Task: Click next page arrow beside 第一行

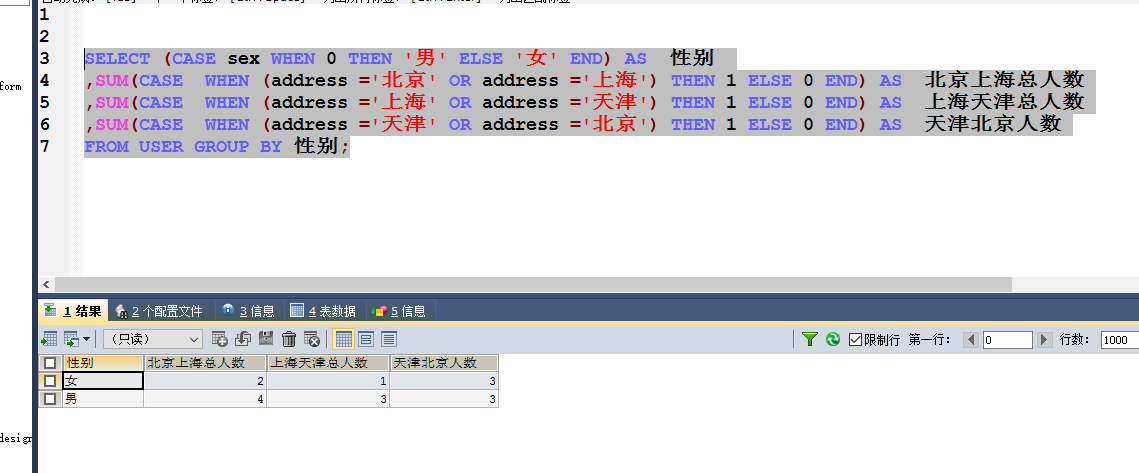Action: (1045, 339)
